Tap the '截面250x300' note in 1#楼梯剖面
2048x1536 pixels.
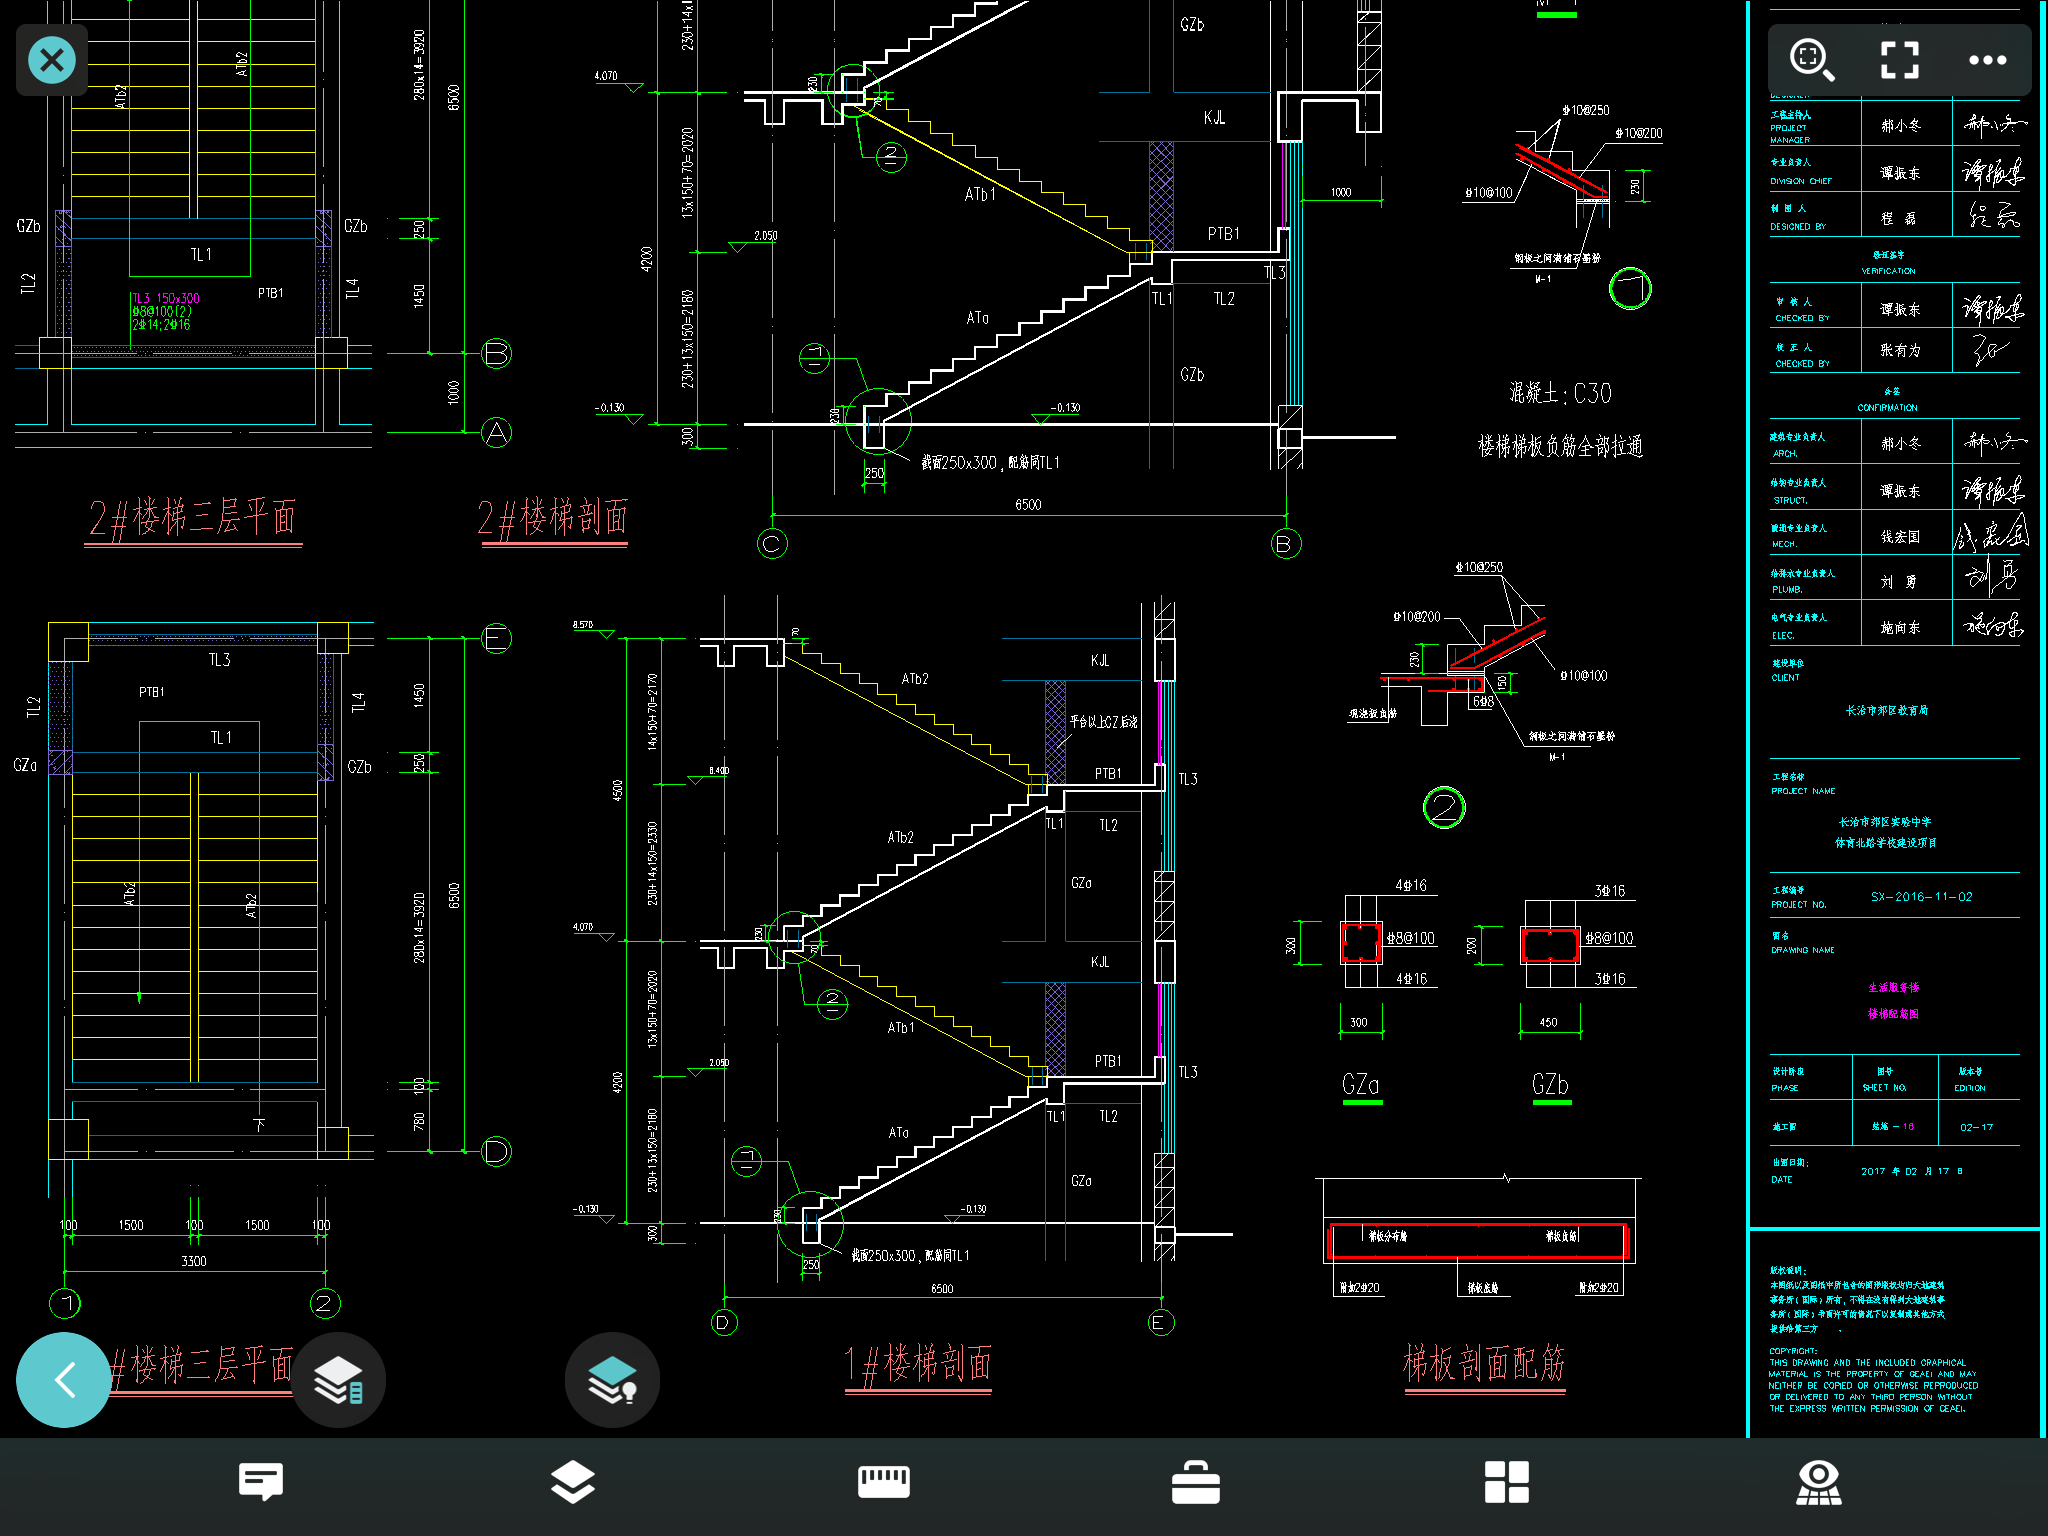click(910, 1256)
